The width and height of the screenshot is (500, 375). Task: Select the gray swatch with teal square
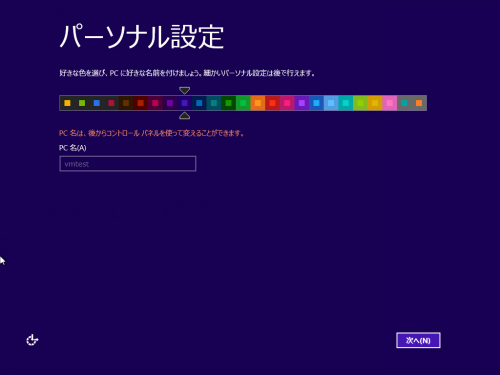[x=404, y=103]
